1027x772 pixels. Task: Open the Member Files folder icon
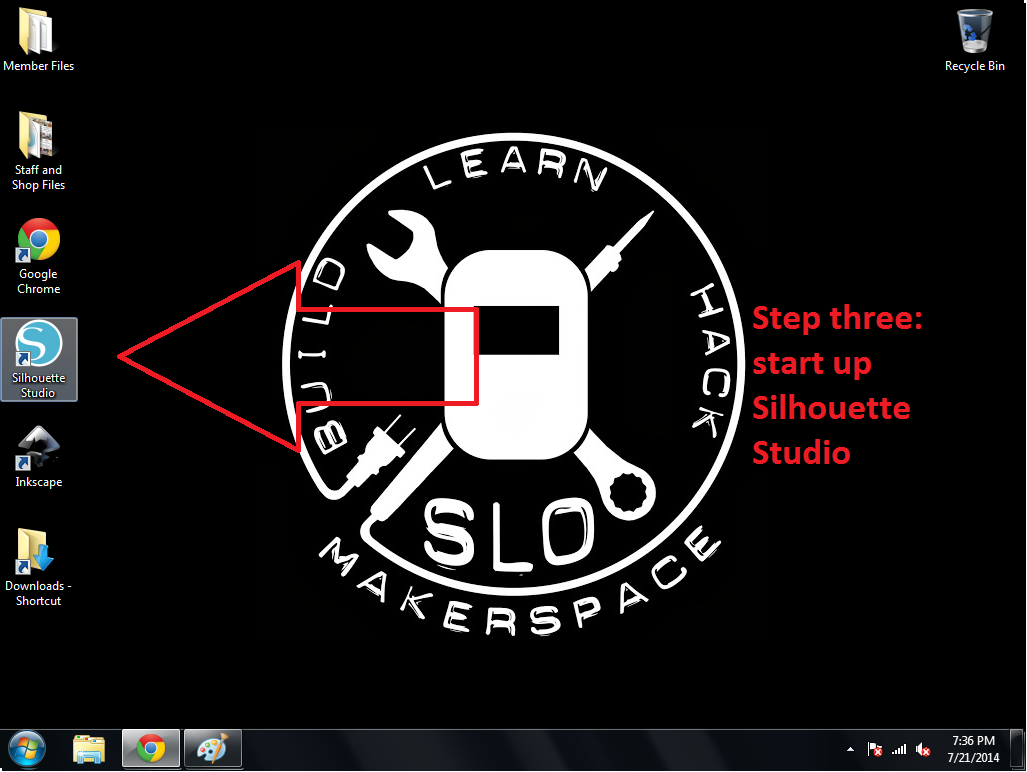(36, 30)
